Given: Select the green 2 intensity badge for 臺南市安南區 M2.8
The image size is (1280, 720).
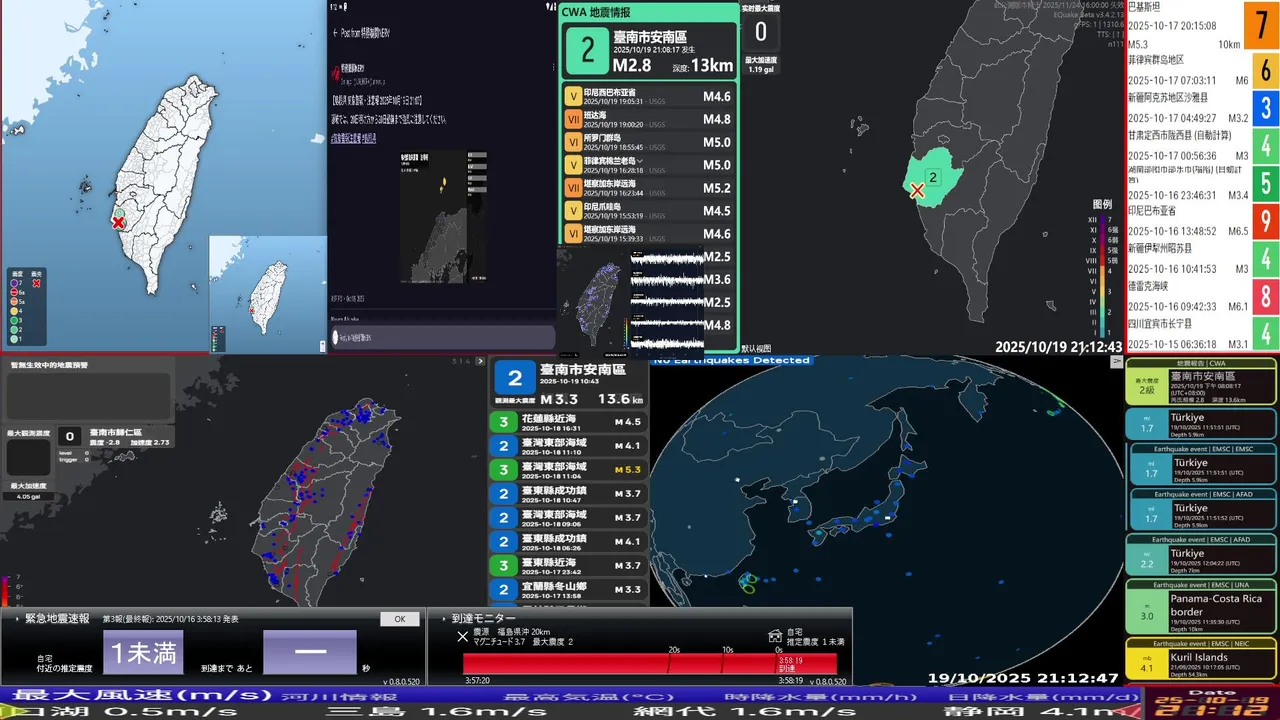Looking at the screenshot, I should [x=586, y=51].
